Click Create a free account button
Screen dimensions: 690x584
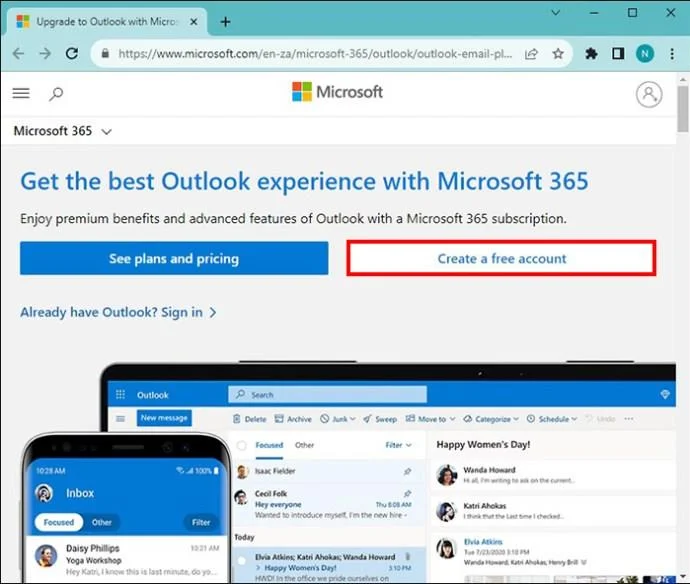[501, 258]
